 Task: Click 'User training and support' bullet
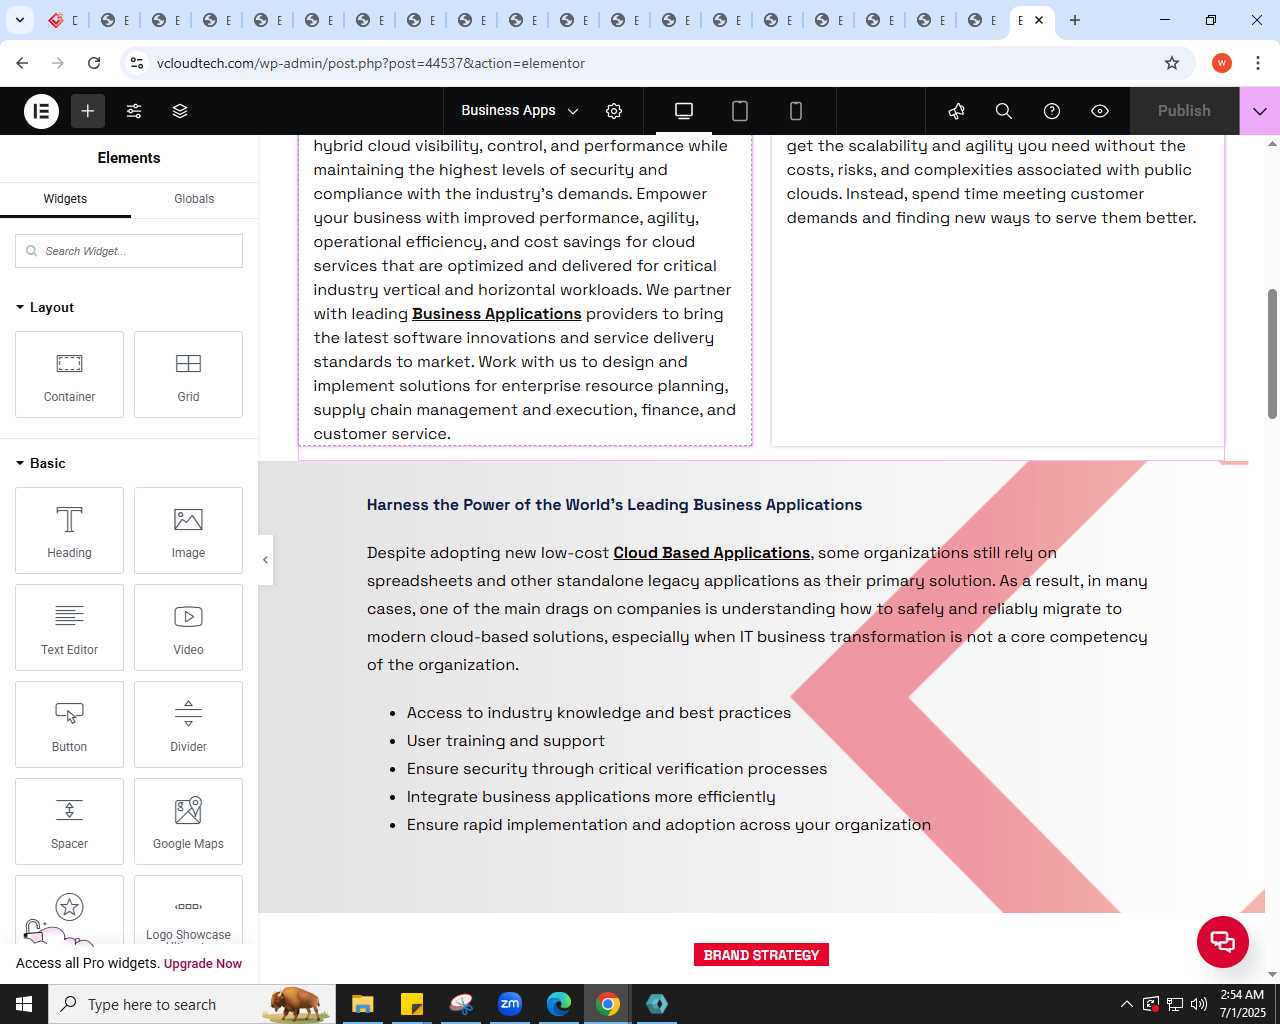point(505,741)
